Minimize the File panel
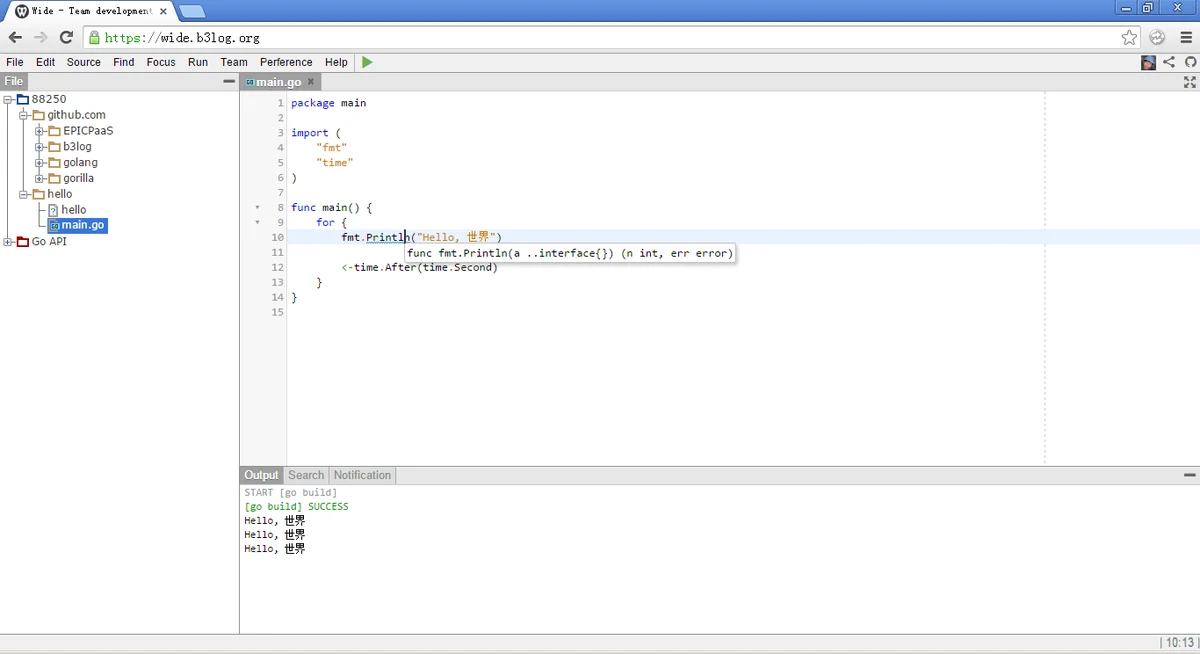This screenshot has height=654, width=1200. point(229,82)
